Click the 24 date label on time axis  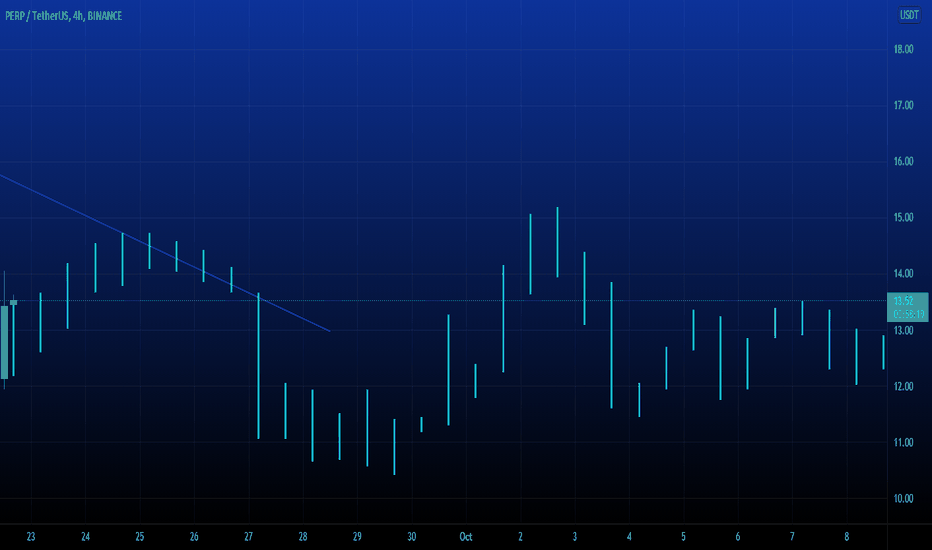[x=86, y=537]
